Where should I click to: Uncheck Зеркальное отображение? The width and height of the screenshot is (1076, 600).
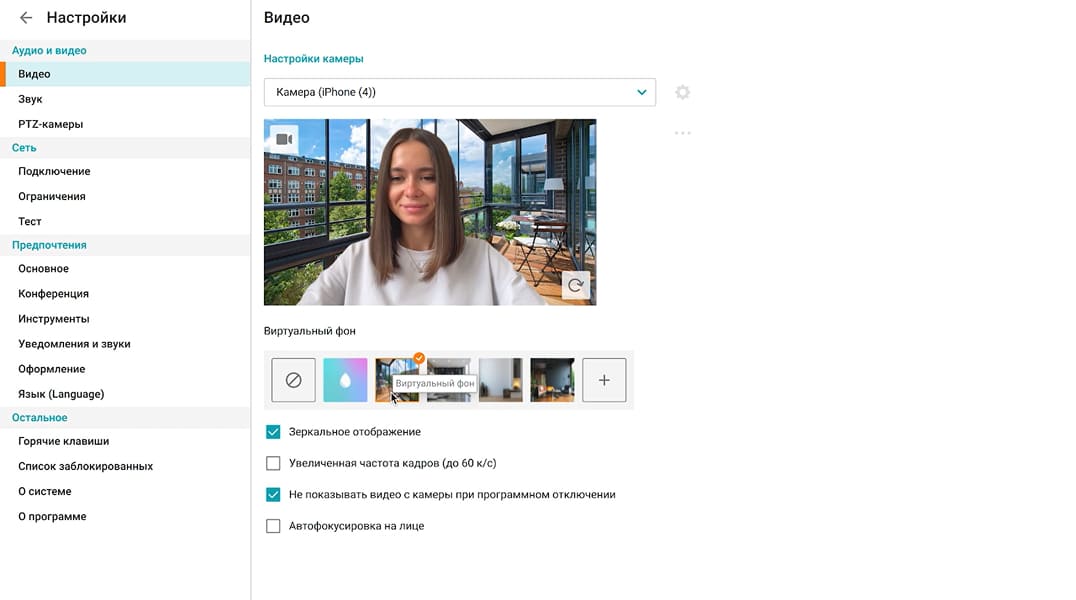[x=273, y=432]
